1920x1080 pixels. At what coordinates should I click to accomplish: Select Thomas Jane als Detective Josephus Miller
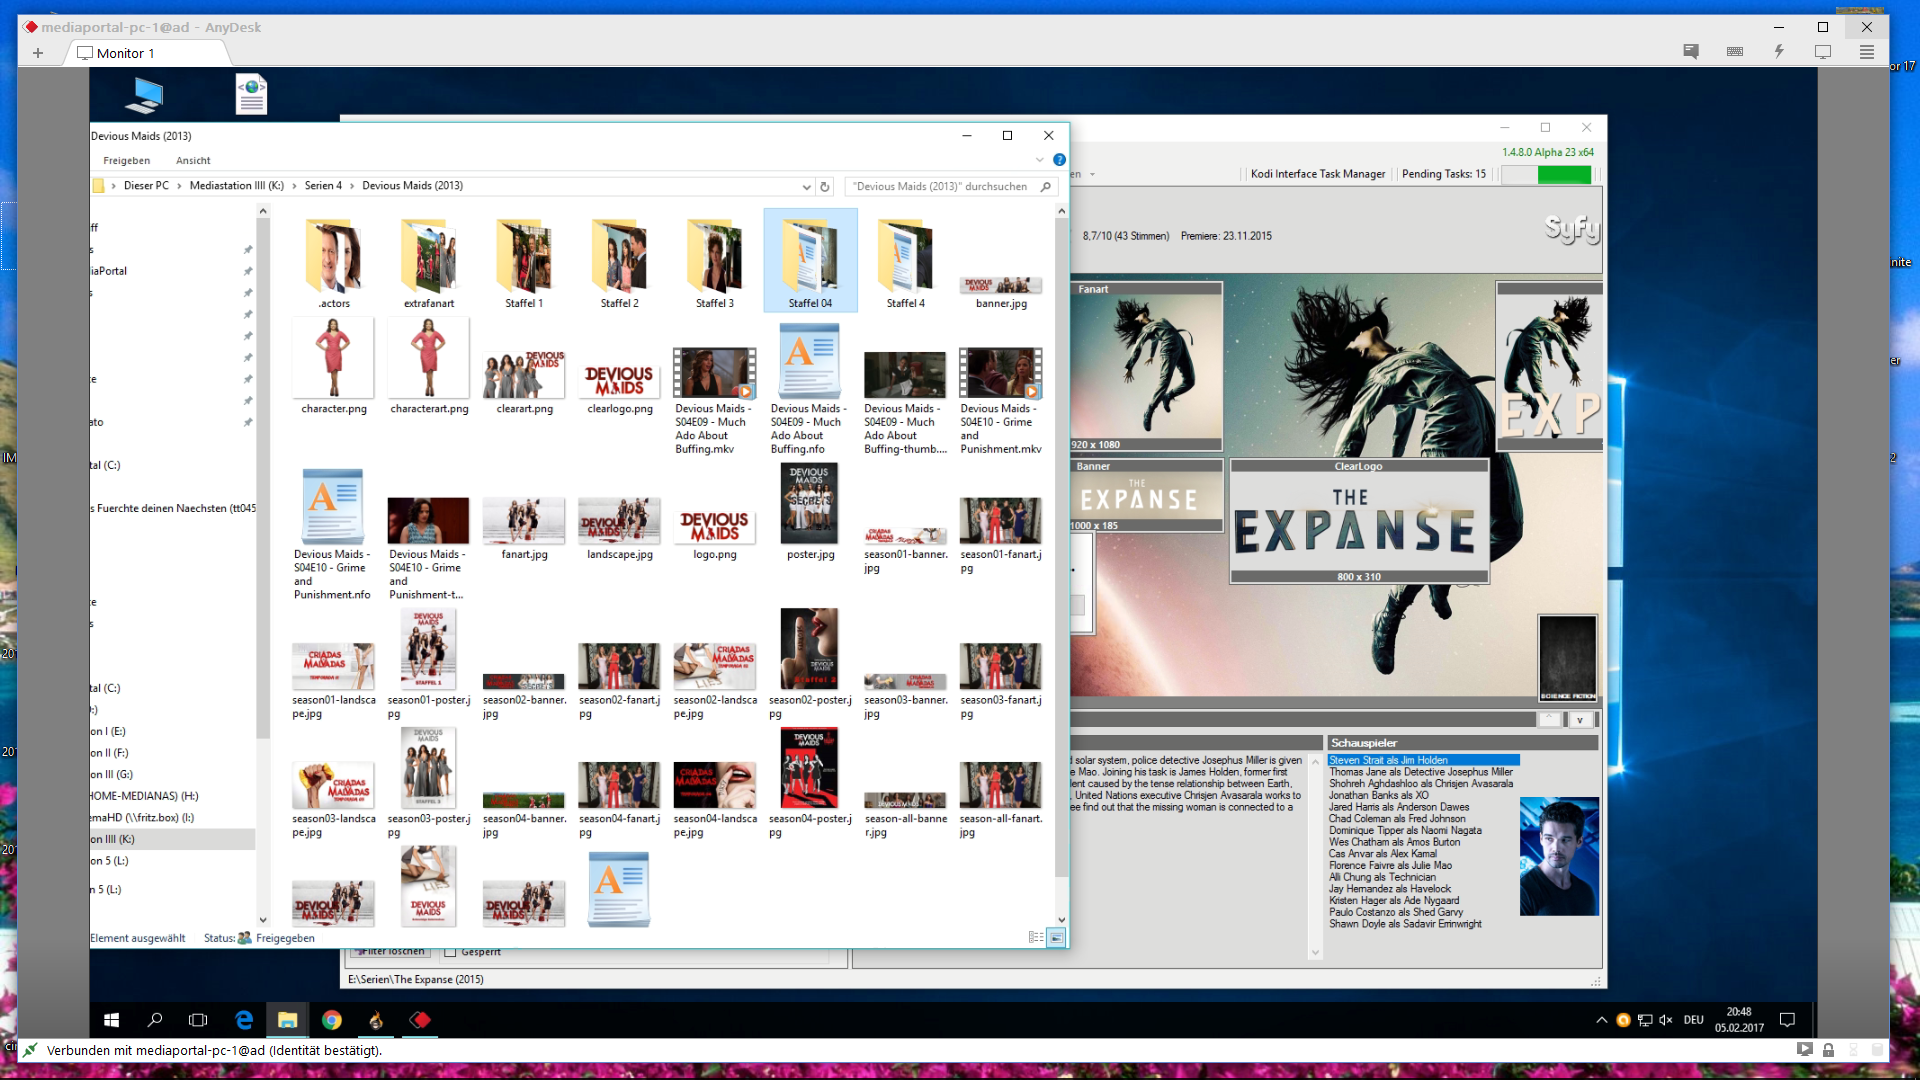tap(1420, 772)
